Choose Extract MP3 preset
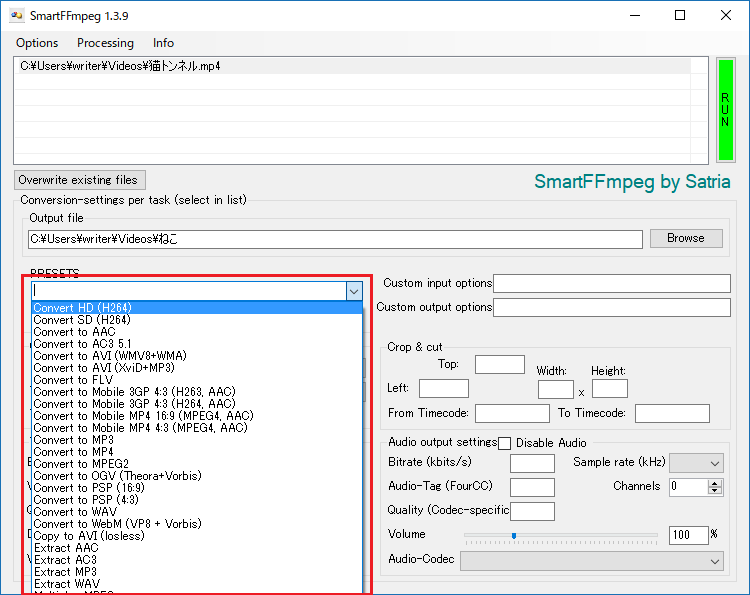This screenshot has width=750, height=595. pos(197,572)
